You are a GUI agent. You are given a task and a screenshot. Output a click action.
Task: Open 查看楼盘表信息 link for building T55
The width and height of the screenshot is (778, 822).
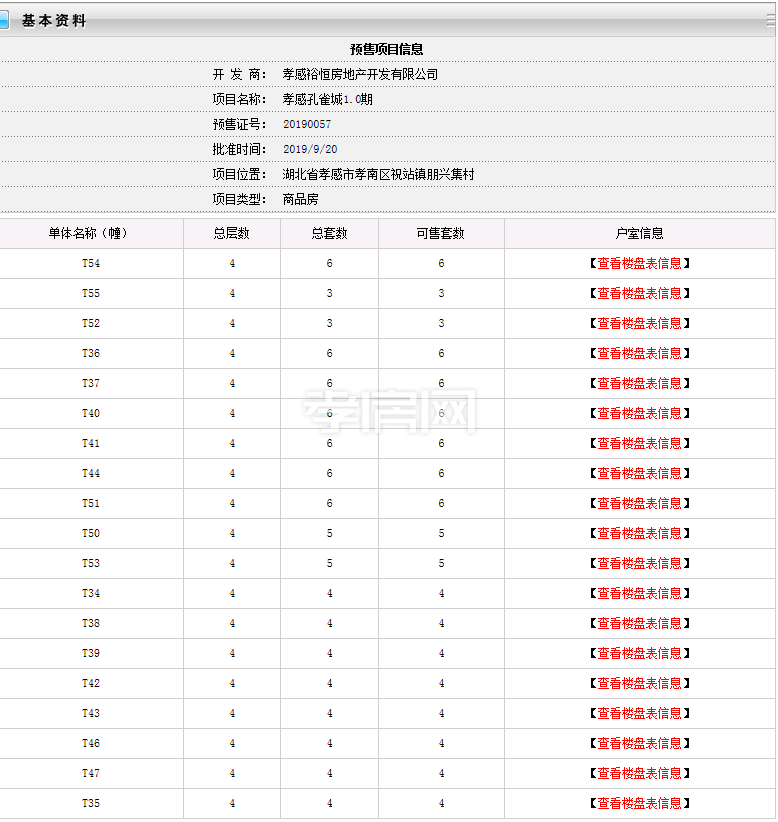click(639, 294)
